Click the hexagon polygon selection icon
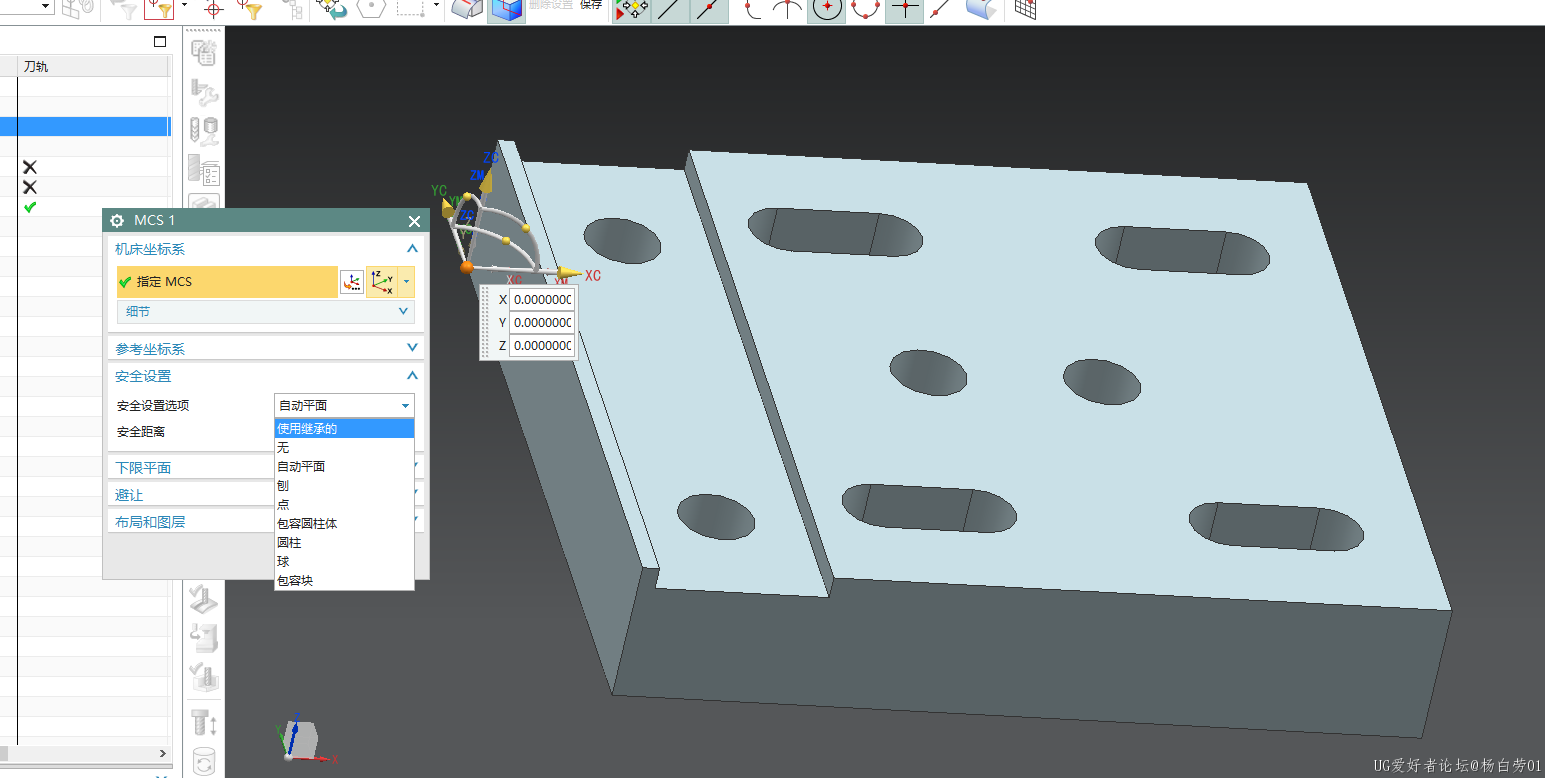 372,10
